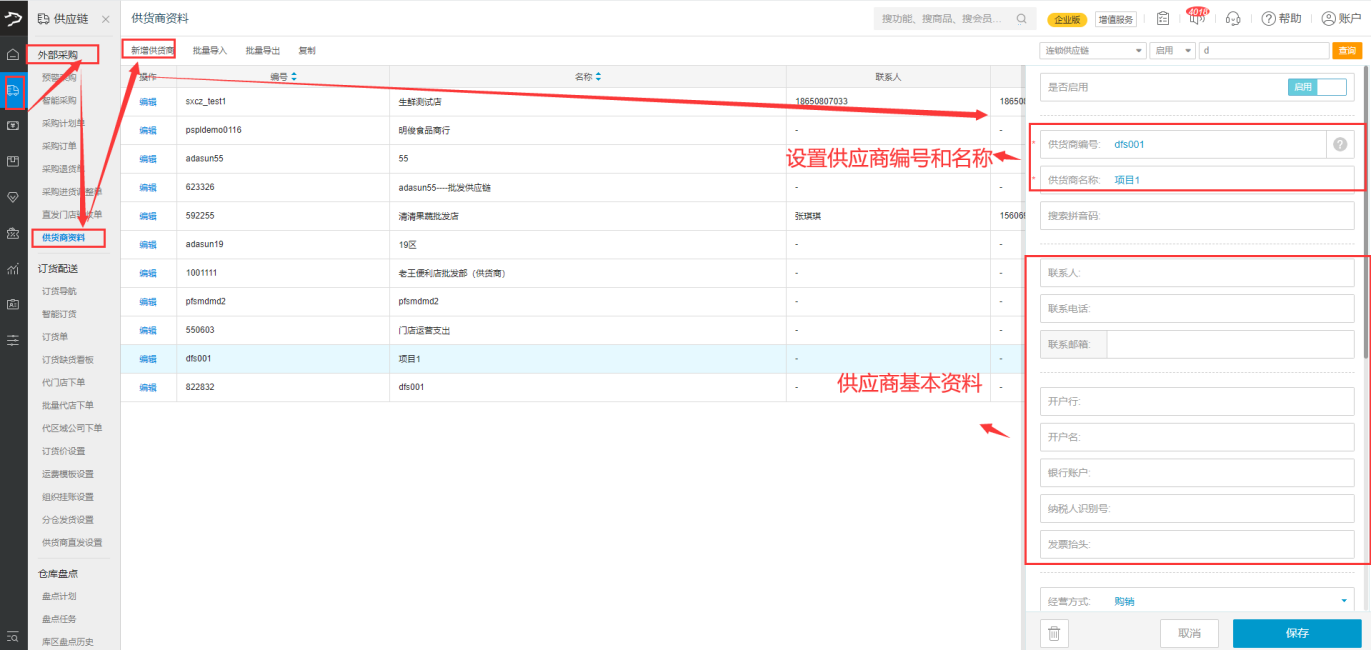The image size is (1371, 650).
Task: Close the 供应链 side menu with the X
Action: (106, 19)
